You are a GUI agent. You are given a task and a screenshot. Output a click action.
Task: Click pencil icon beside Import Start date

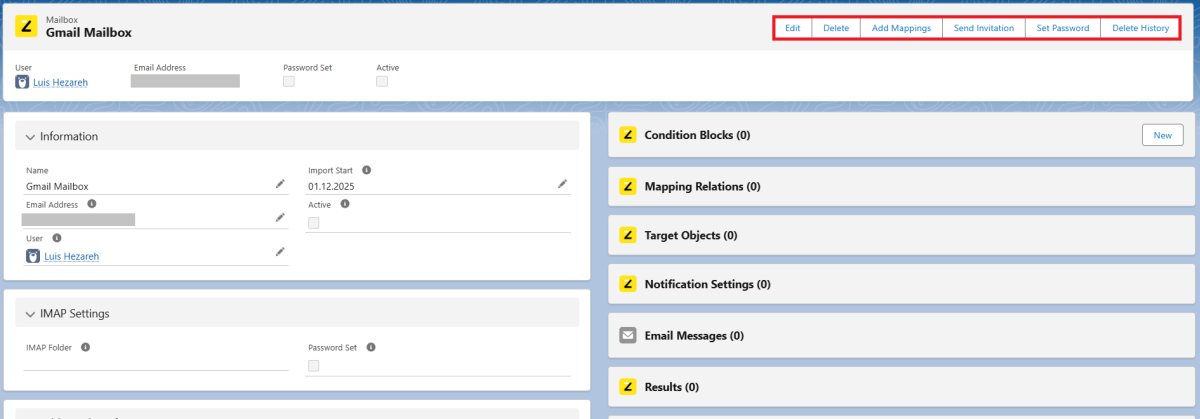pyautogui.click(x=562, y=185)
